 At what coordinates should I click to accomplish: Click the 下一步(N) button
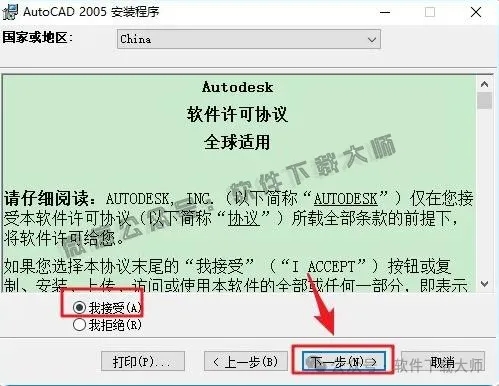pos(344,361)
